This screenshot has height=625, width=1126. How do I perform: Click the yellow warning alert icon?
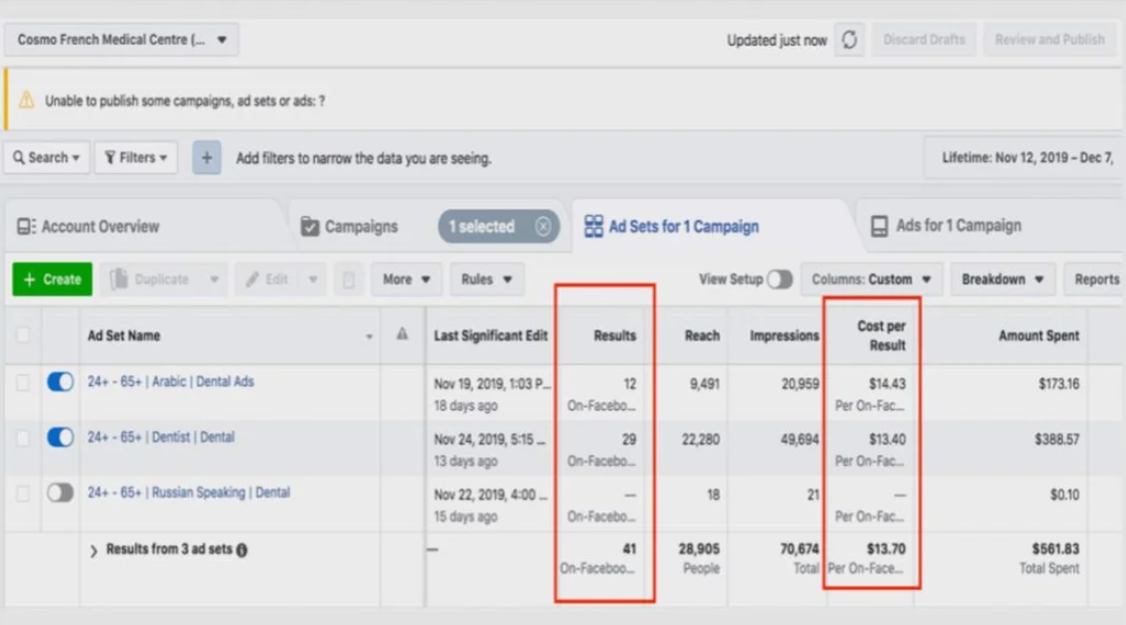coord(26,101)
